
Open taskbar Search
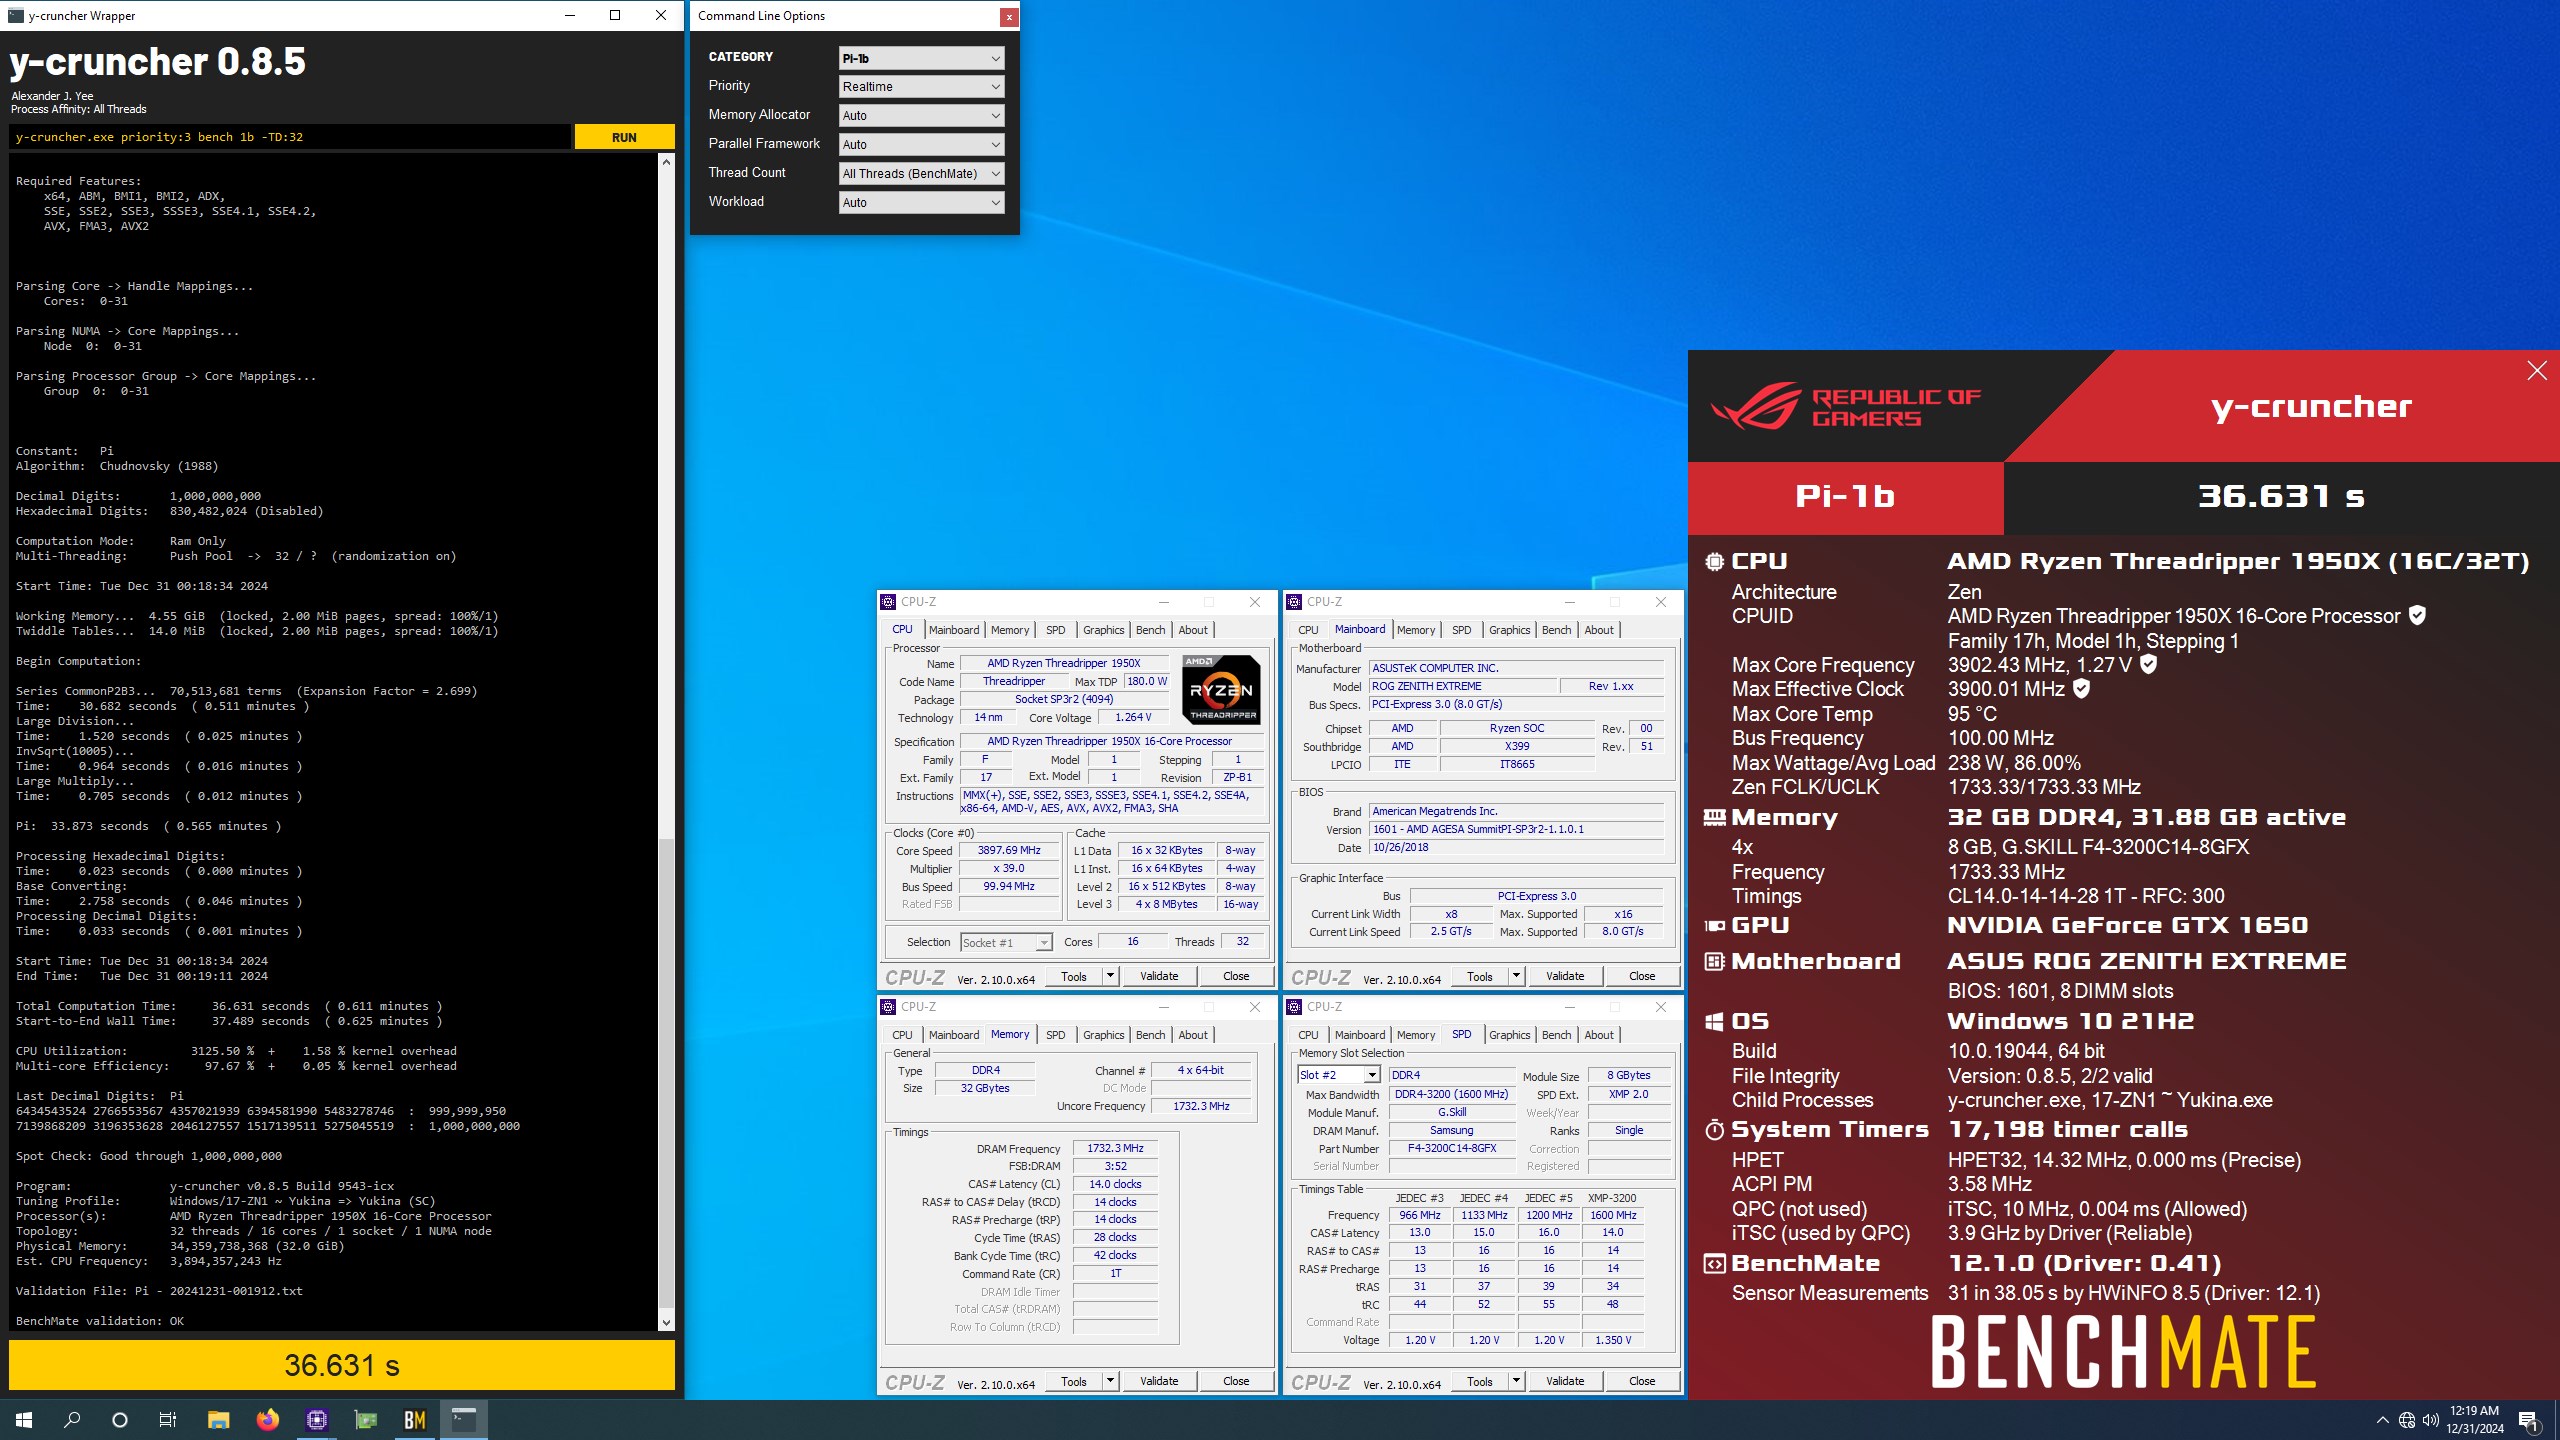tap(72, 1420)
